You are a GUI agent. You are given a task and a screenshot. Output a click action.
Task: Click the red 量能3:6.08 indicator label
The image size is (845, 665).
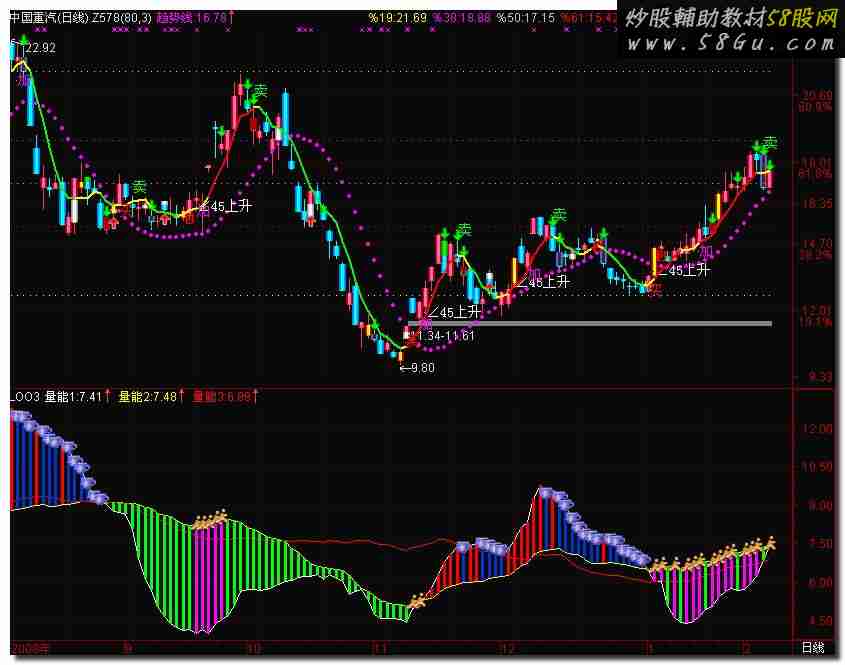221,398
